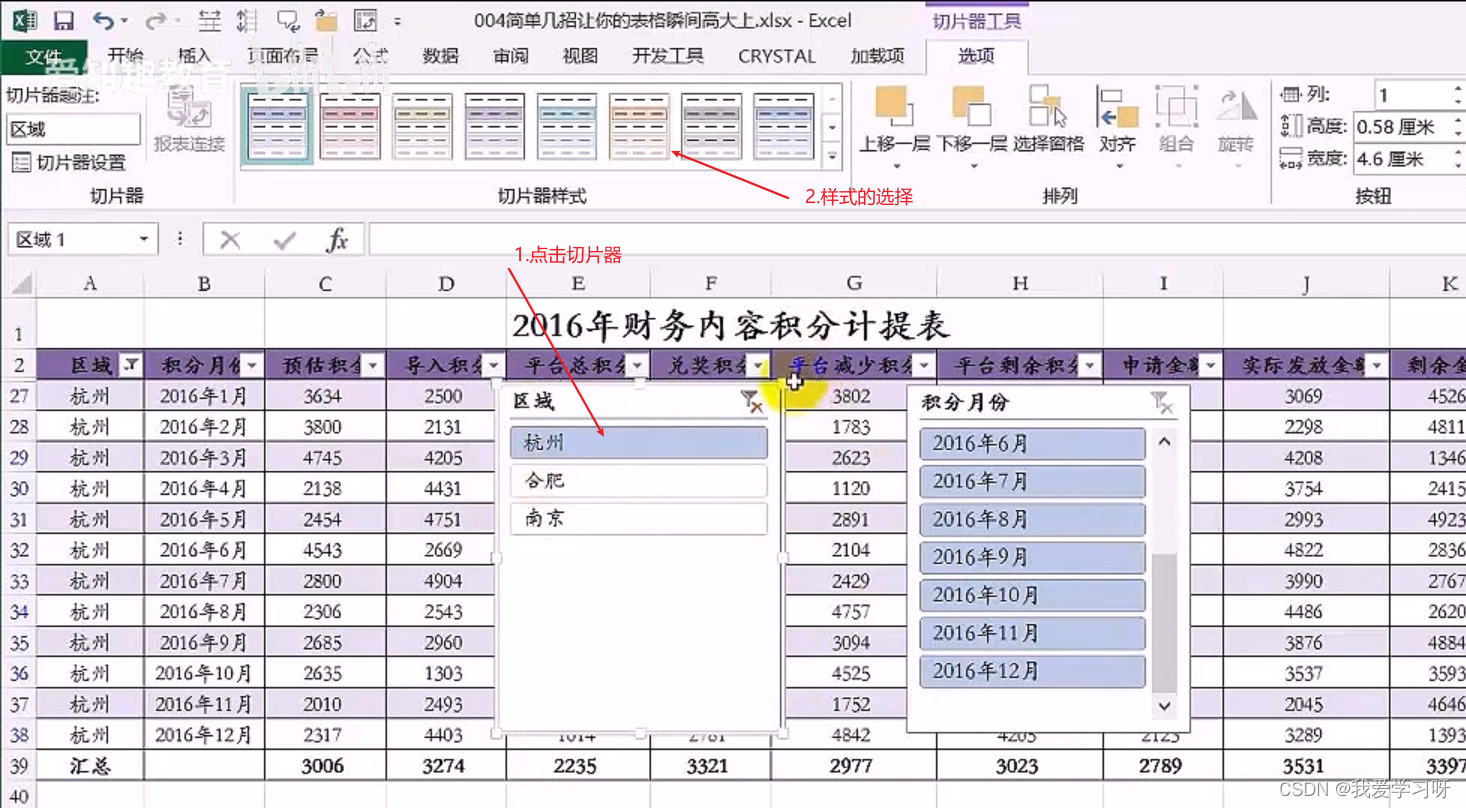
Task: Click 下移一层 (Send Backward) icon
Action: [x=971, y=107]
